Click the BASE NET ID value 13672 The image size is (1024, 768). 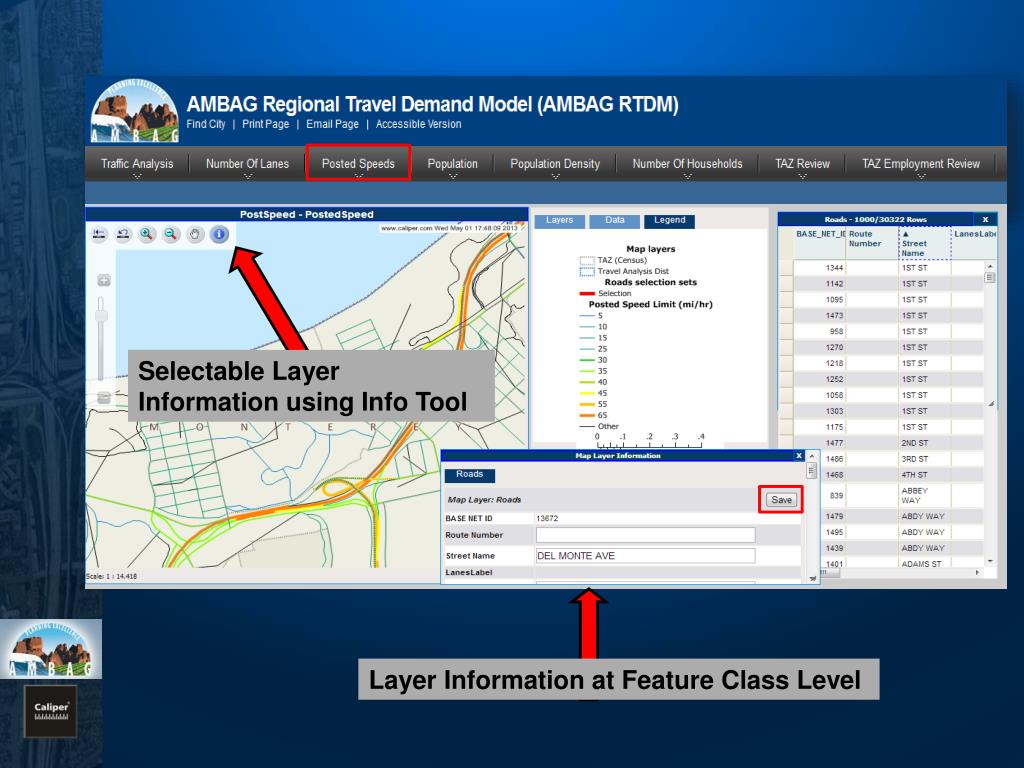click(x=547, y=519)
